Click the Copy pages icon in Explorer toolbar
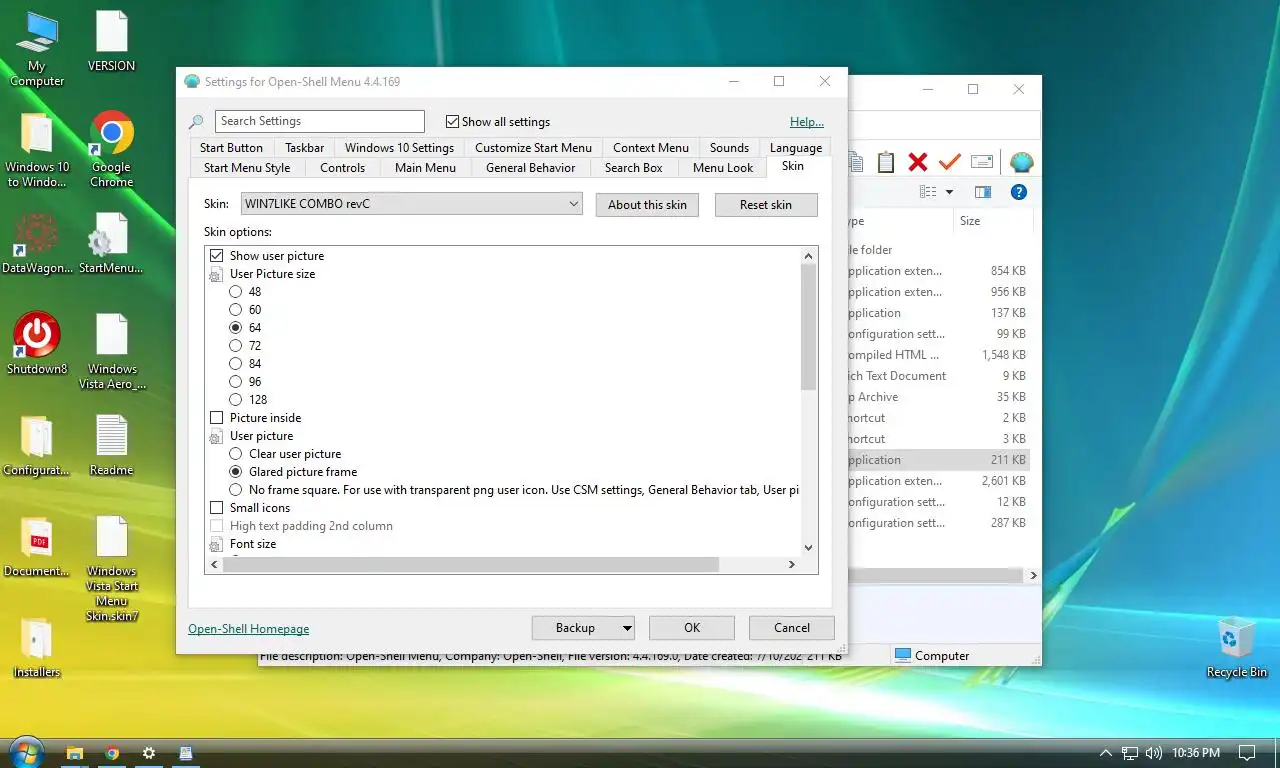This screenshot has width=1280, height=768. pyautogui.click(x=856, y=162)
